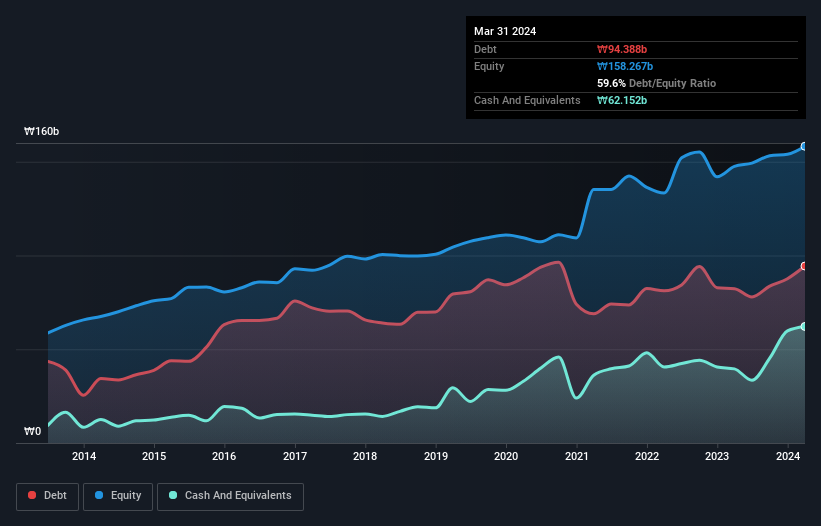Toggle the Debt legend button
This screenshot has height=526, width=821.
pyautogui.click(x=47, y=496)
